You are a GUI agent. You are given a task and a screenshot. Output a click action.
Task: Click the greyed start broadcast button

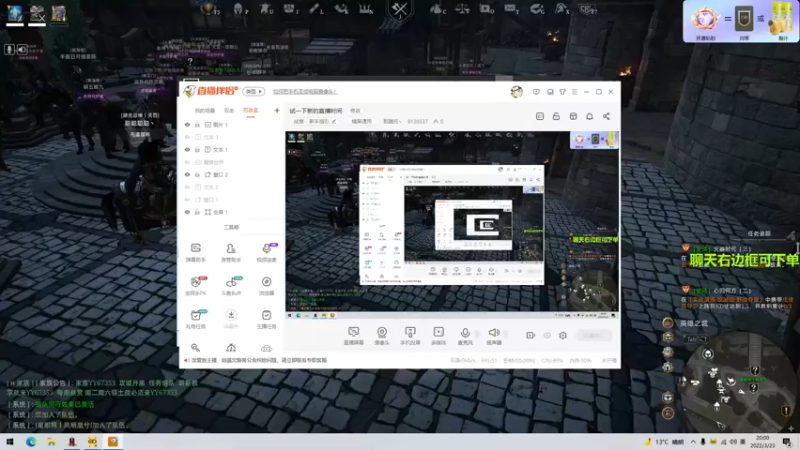coord(594,335)
